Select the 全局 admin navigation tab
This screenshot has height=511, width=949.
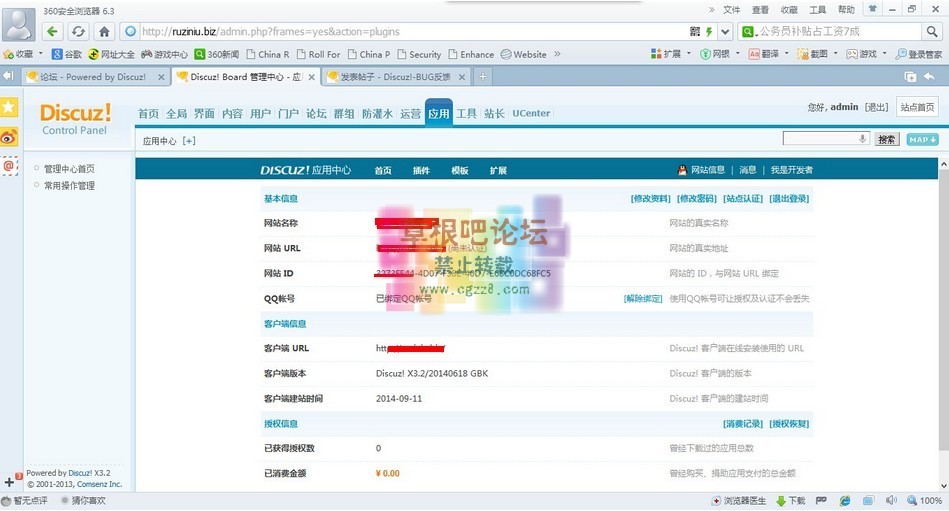click(176, 114)
